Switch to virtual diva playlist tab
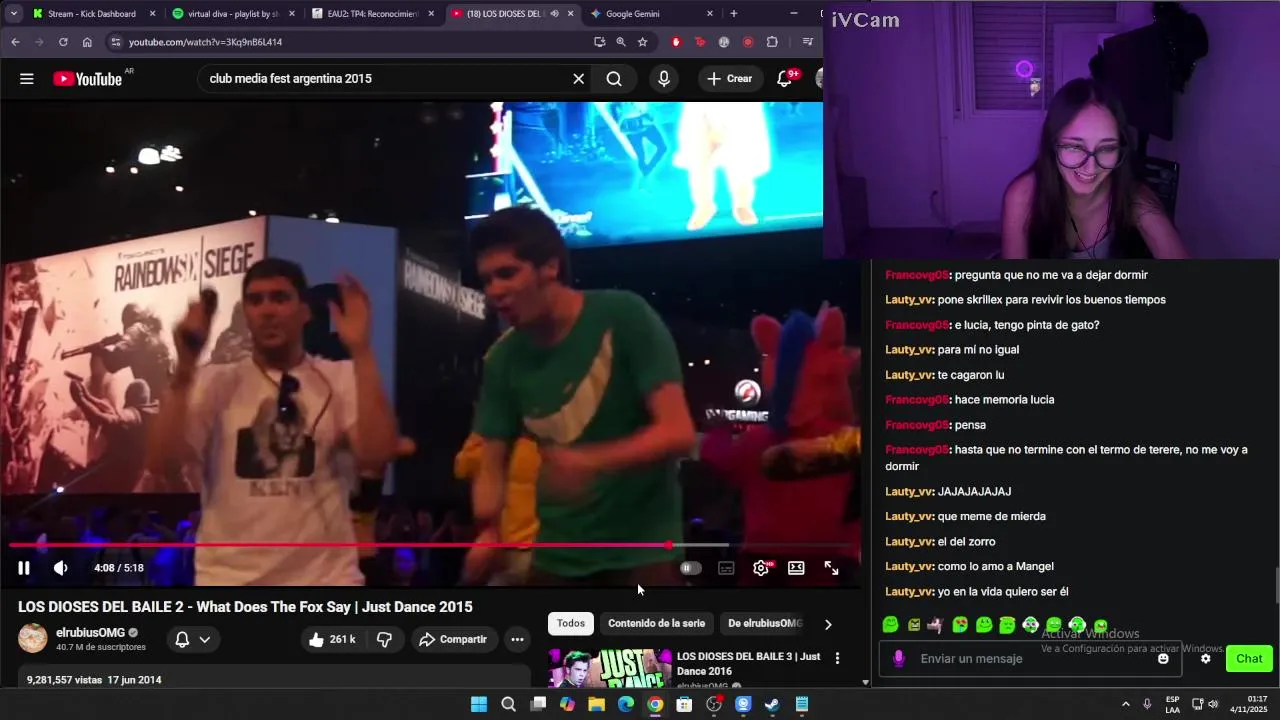The image size is (1280, 720). pyautogui.click(x=232, y=14)
